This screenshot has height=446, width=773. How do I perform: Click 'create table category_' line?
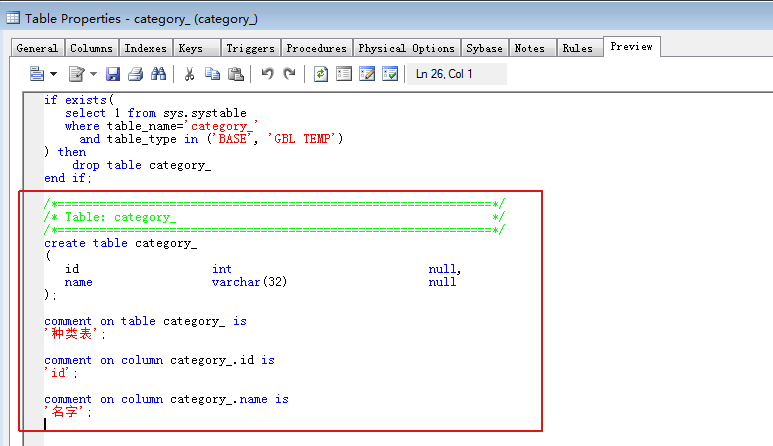coord(120,243)
